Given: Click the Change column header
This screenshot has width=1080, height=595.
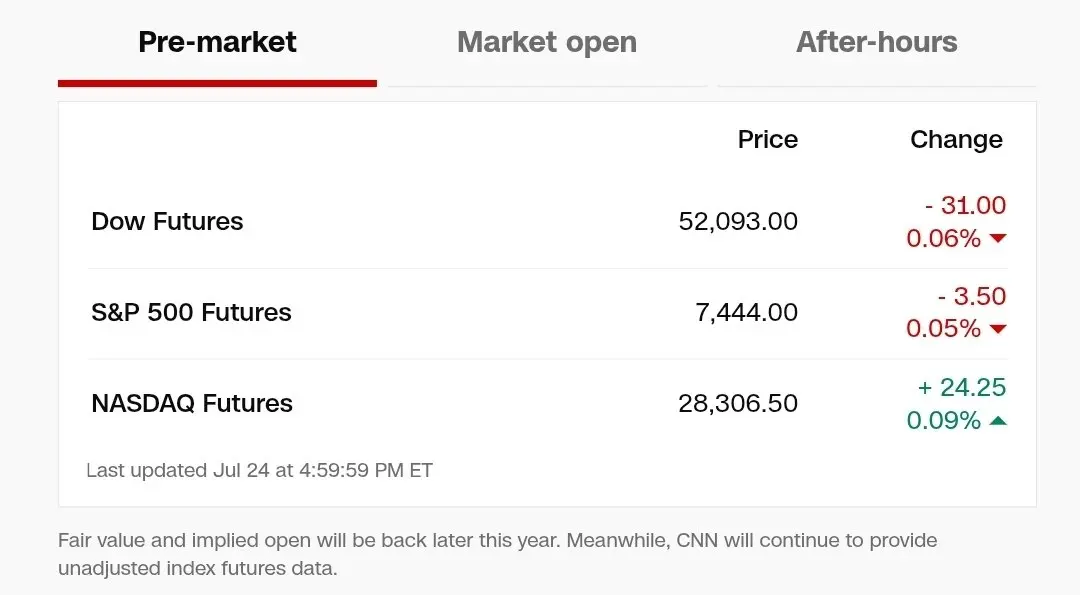Looking at the screenshot, I should click(x=956, y=140).
